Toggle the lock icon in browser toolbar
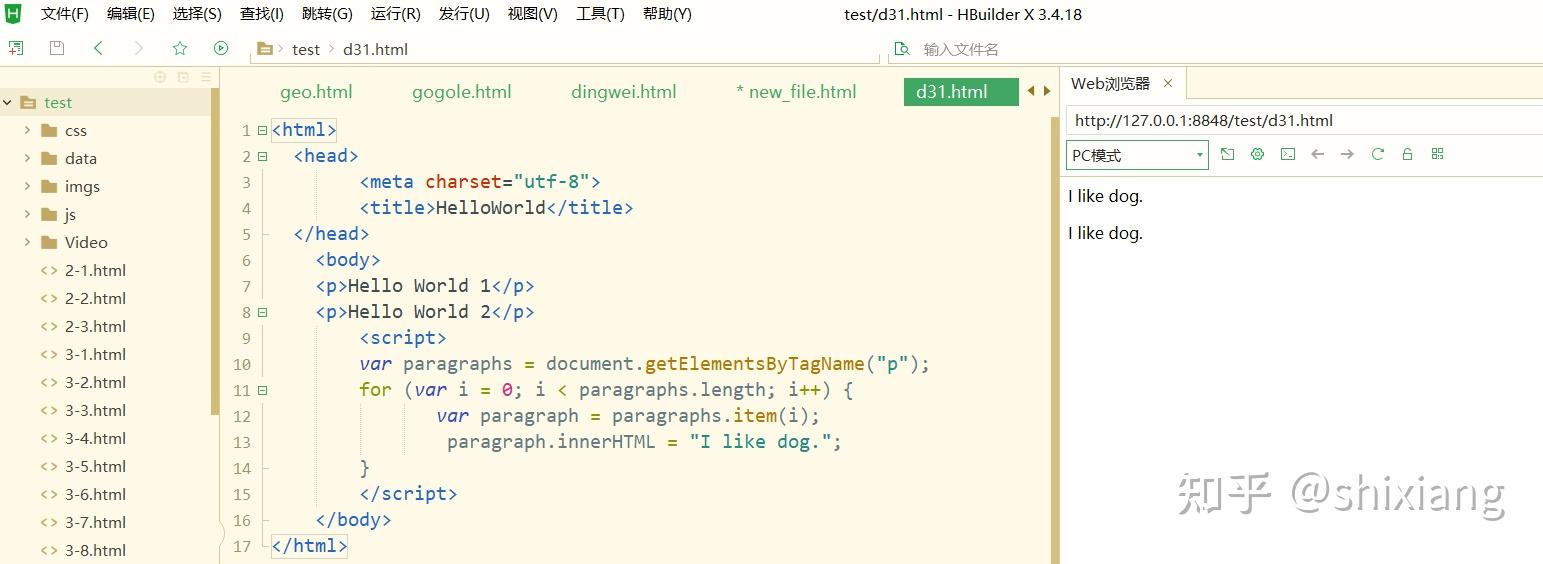The image size is (1543, 564). coord(1408,154)
